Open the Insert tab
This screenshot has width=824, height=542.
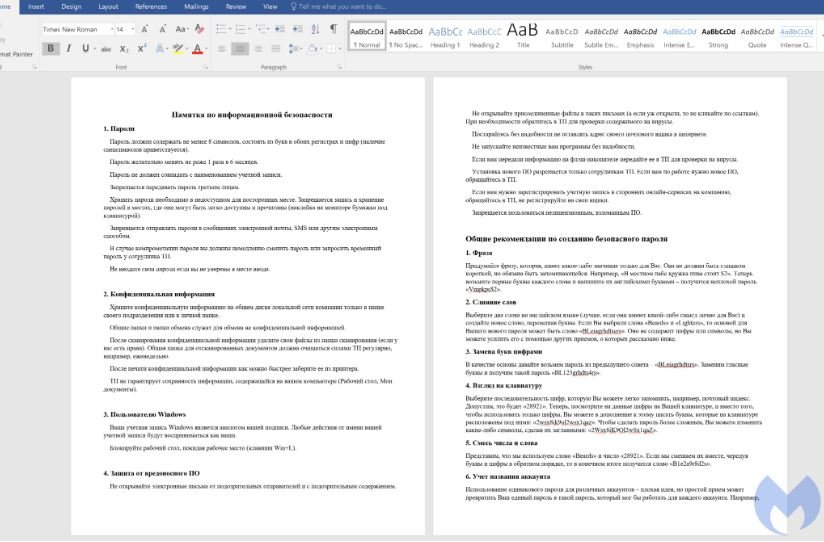(x=36, y=6)
